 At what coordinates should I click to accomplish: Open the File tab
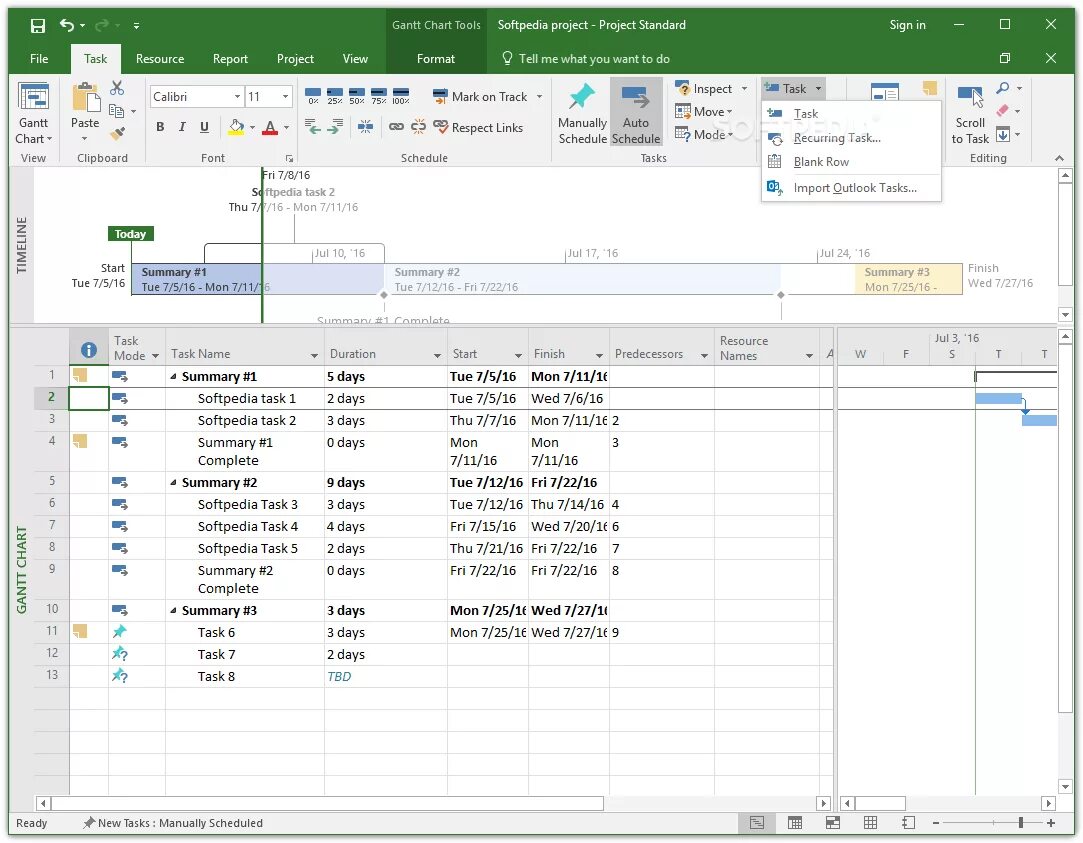tap(39, 59)
